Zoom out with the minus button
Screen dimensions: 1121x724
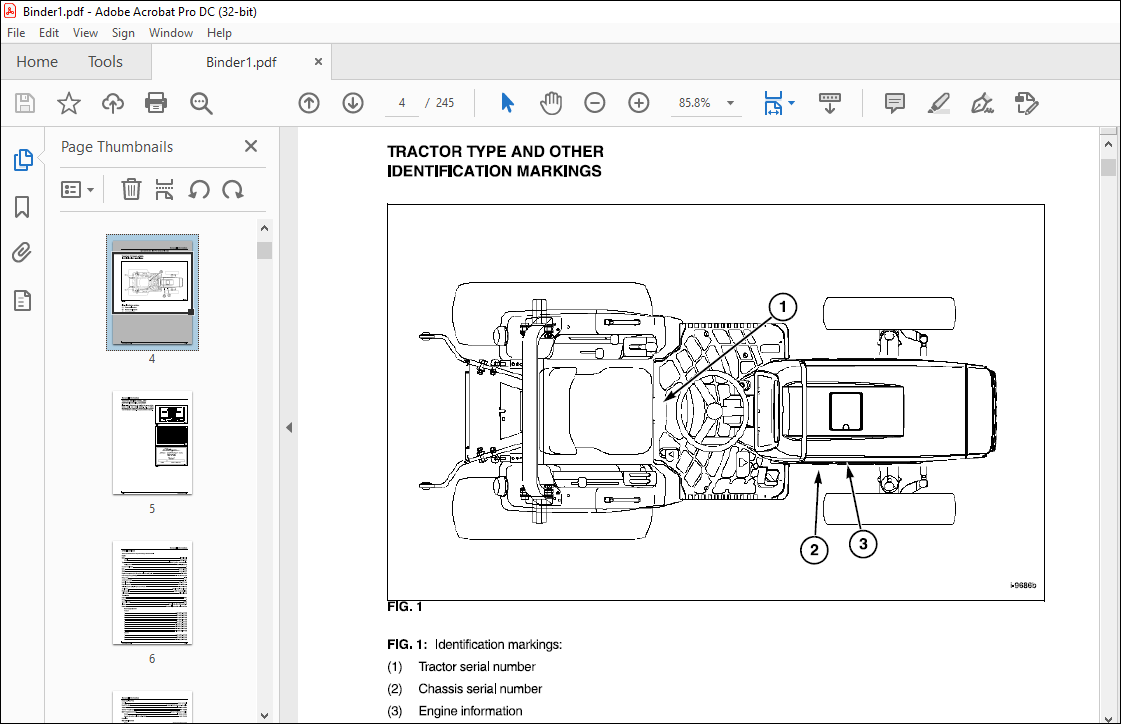(594, 103)
